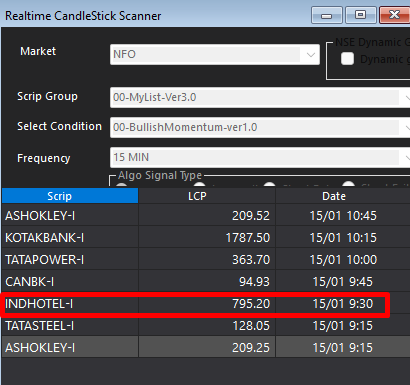
Task: Sort by the Date column header
Action: pyautogui.click(x=343, y=196)
